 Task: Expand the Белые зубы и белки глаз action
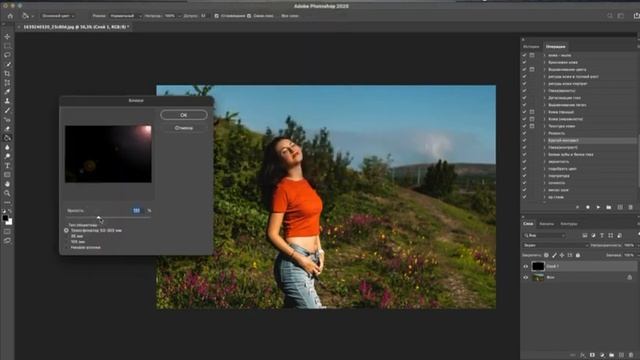(544, 155)
